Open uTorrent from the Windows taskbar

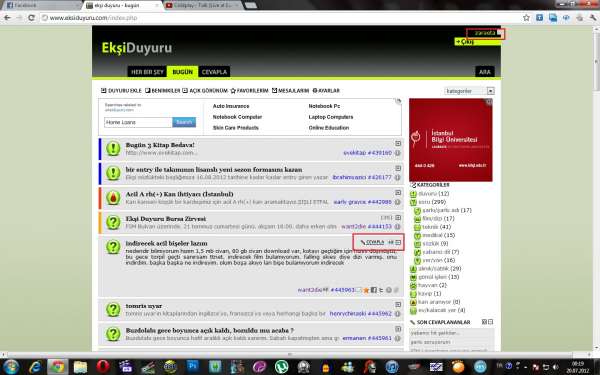[282, 367]
